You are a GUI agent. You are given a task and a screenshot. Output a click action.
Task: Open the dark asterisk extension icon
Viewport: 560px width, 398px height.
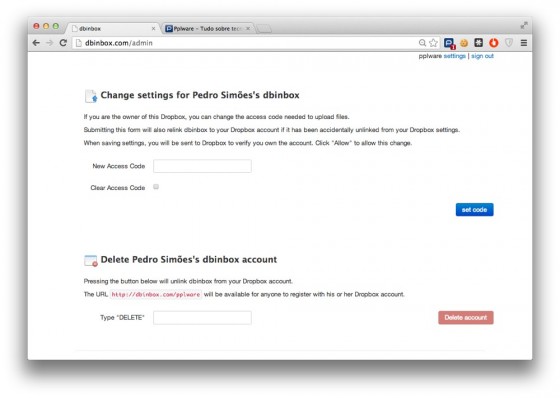[479, 43]
